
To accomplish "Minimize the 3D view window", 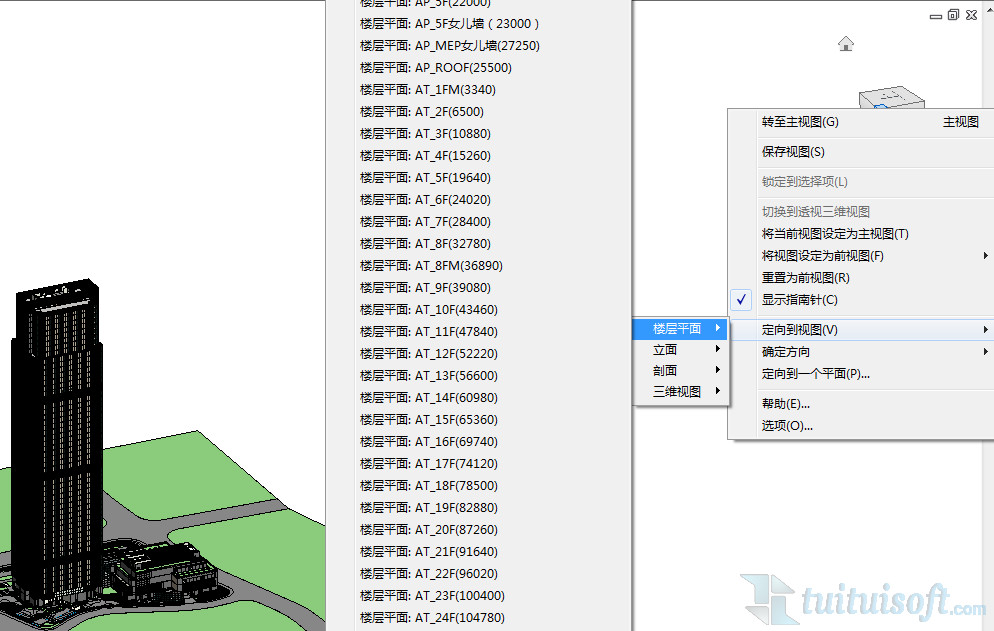I will coord(934,15).
